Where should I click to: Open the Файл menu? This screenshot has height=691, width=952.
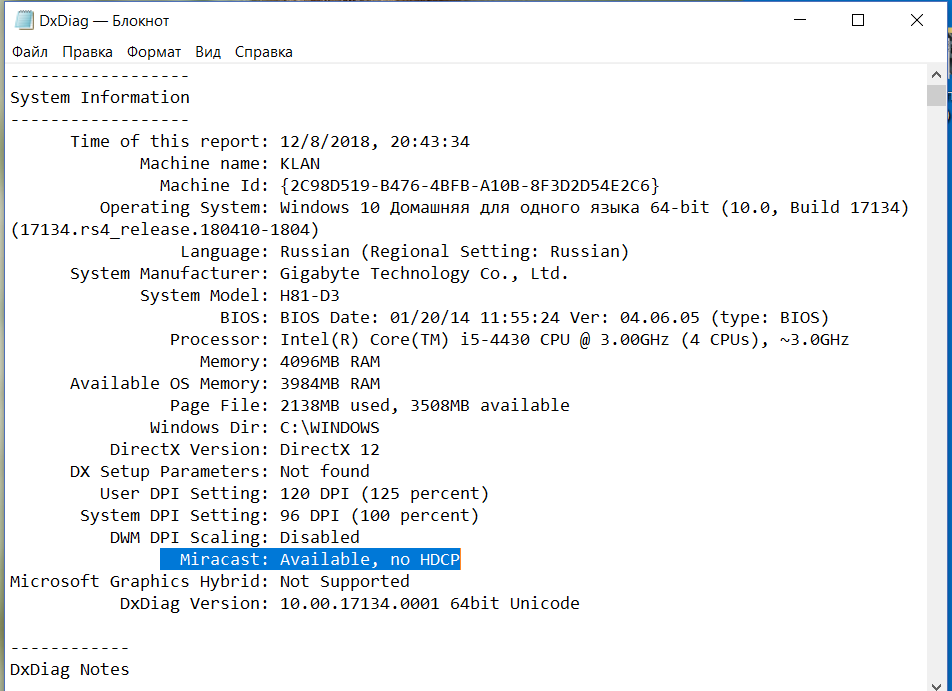(x=30, y=52)
